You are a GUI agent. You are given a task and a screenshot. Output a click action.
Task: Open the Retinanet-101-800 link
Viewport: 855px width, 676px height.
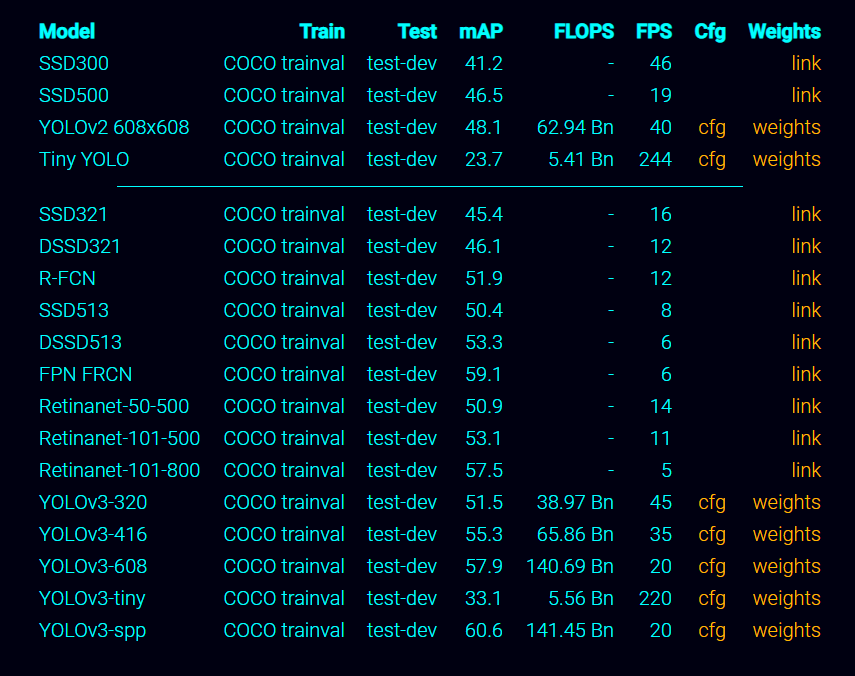[x=806, y=470]
